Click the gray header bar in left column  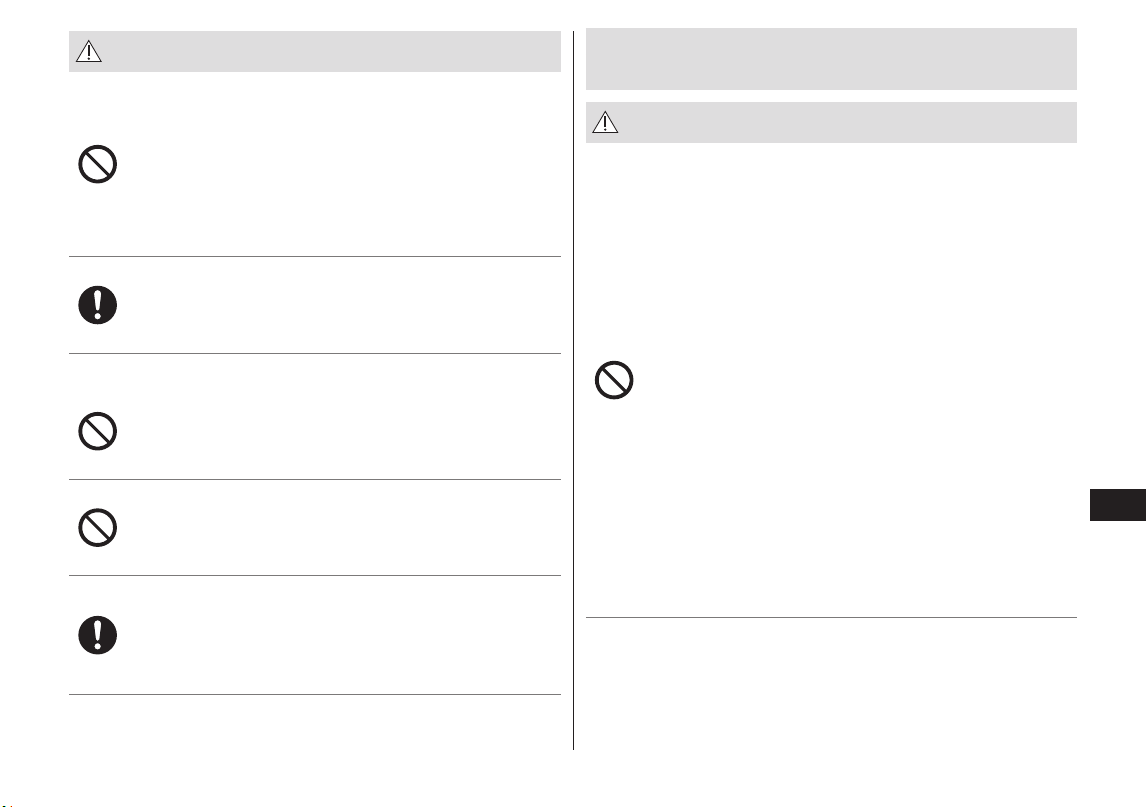pyautogui.click(x=315, y=51)
